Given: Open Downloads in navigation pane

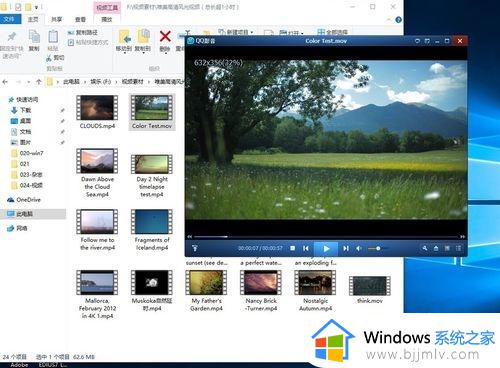Looking at the screenshot, I should coord(21,110).
